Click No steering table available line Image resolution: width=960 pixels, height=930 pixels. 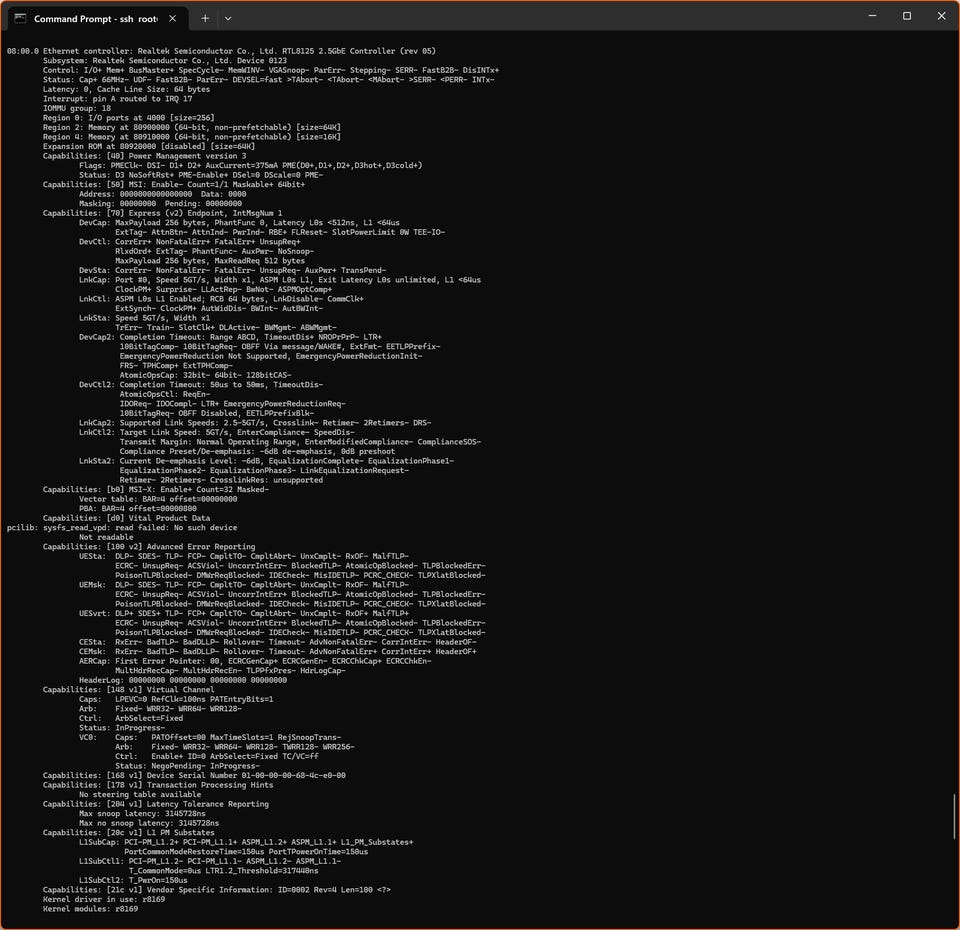140,794
